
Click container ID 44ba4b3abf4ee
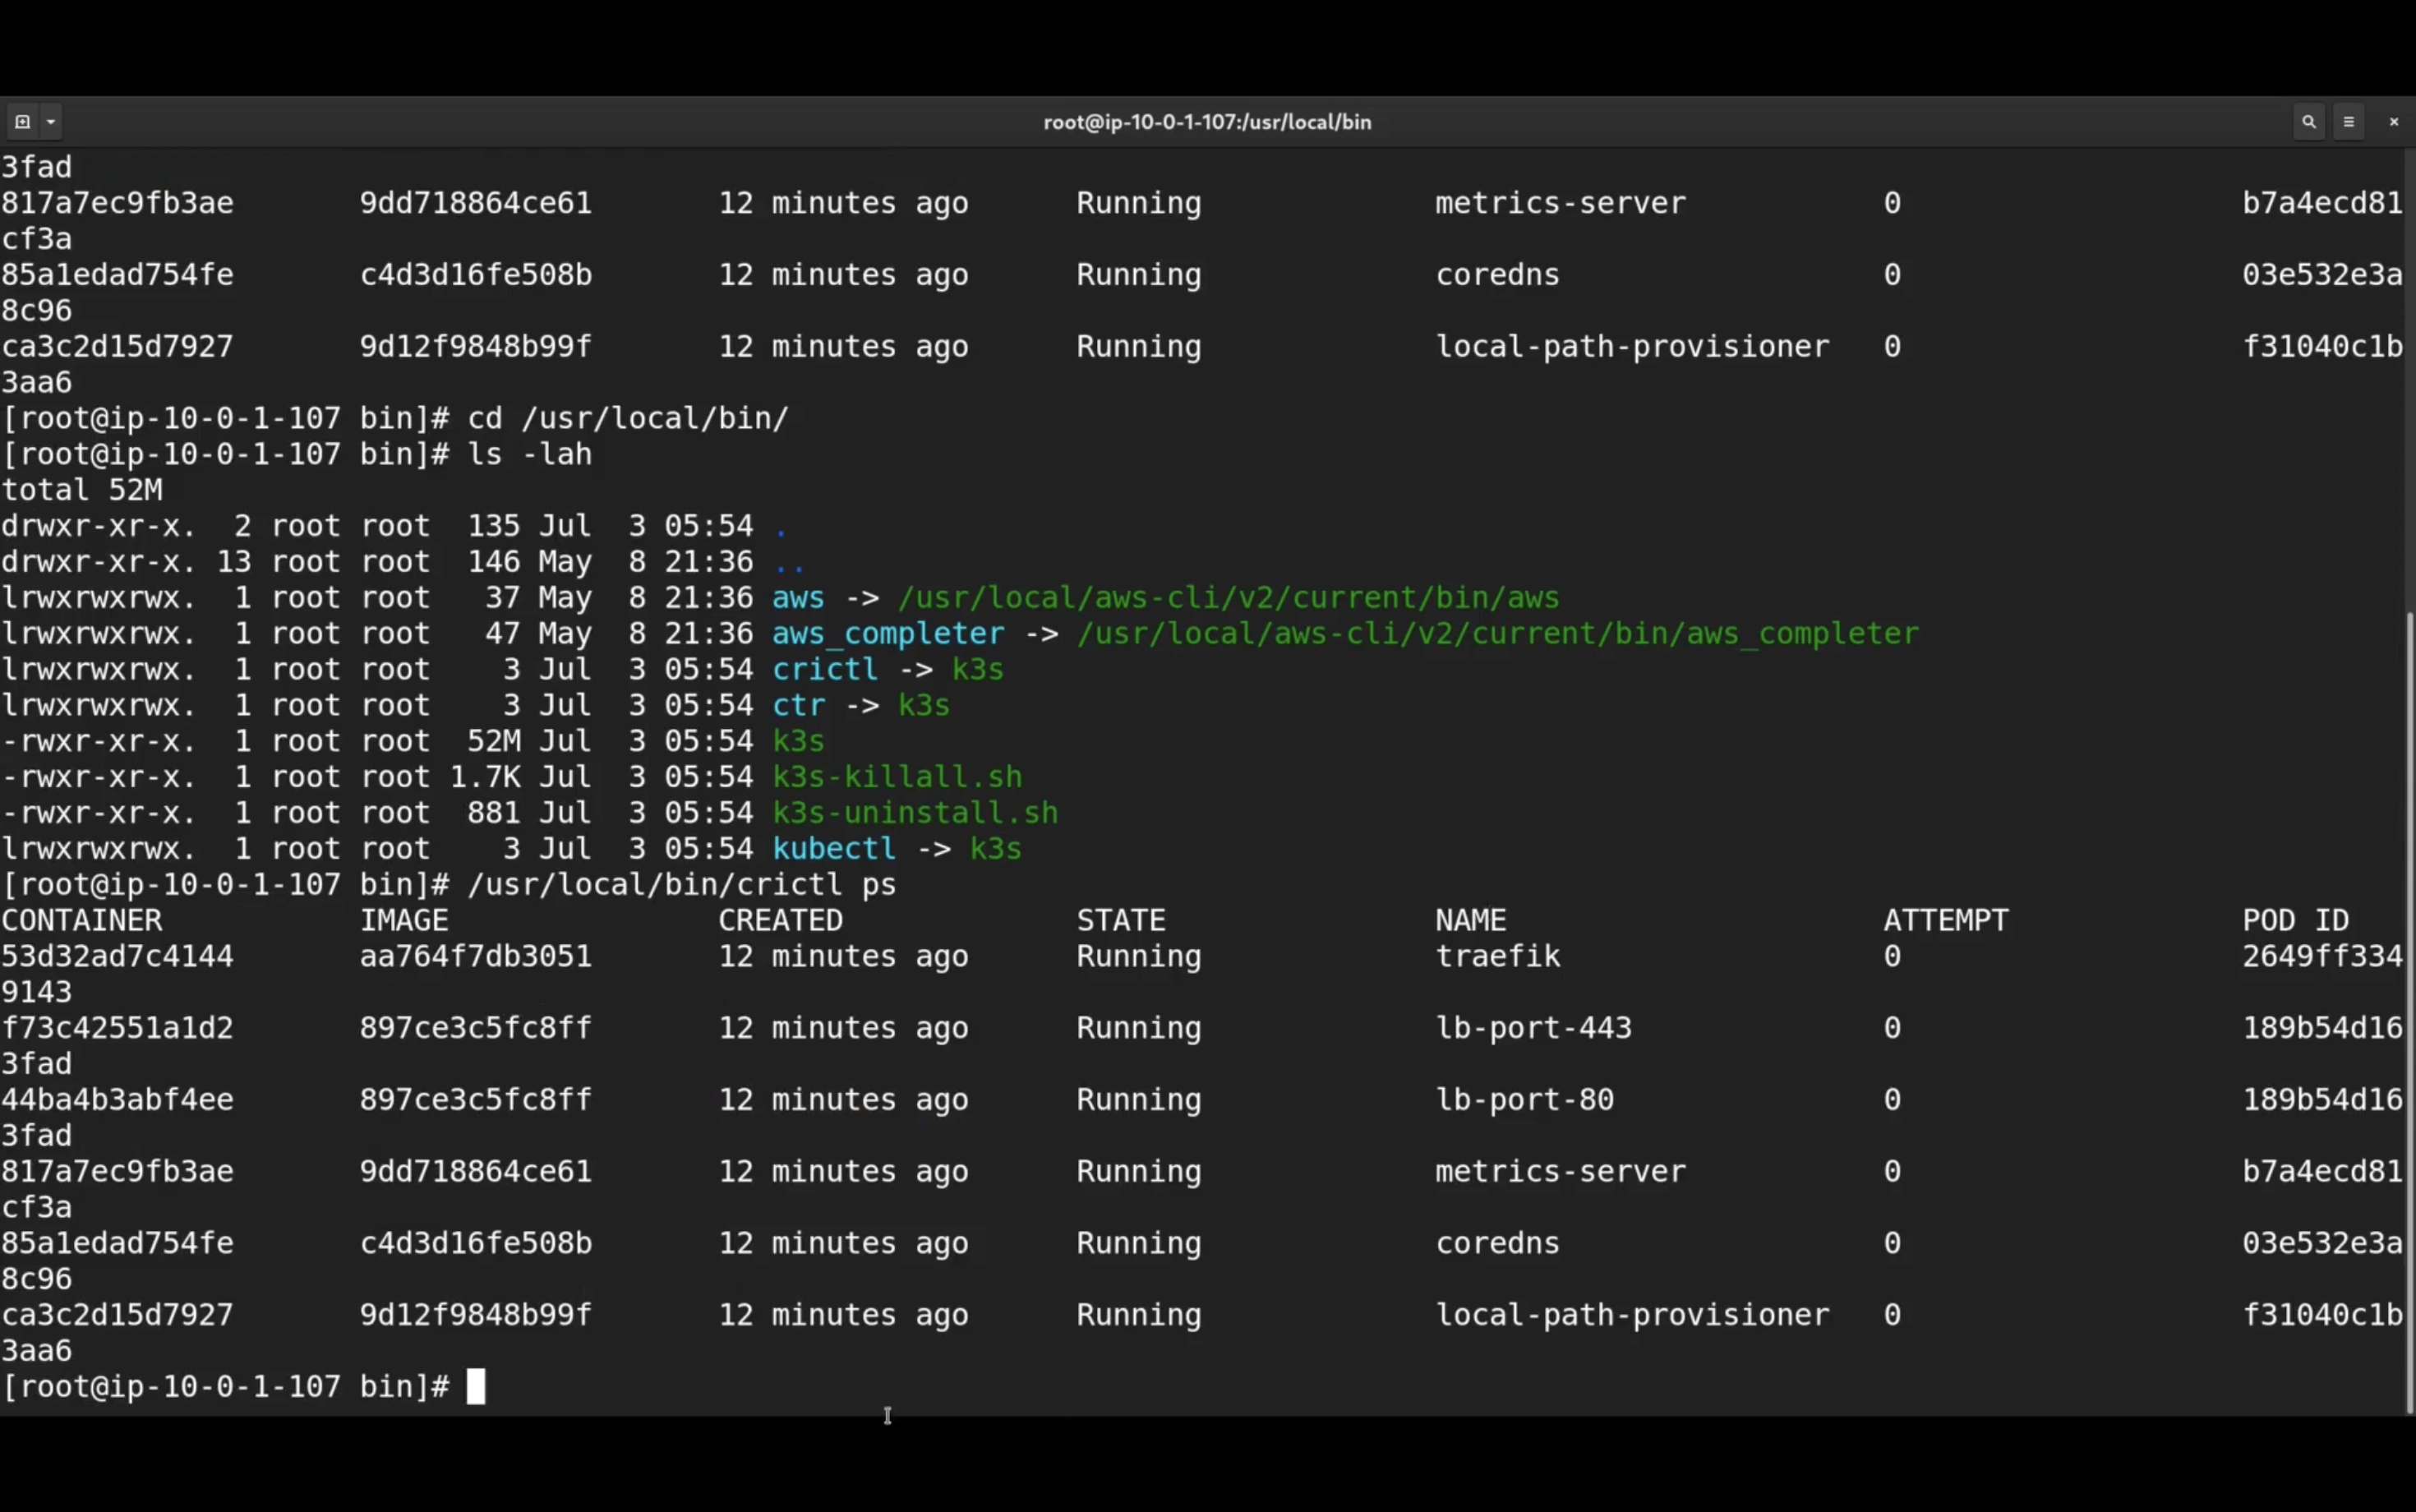(x=117, y=1100)
